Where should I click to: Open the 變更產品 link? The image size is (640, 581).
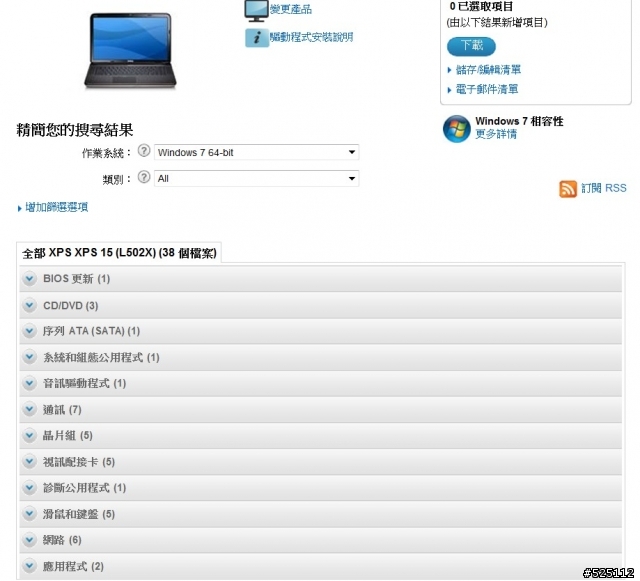291,9
